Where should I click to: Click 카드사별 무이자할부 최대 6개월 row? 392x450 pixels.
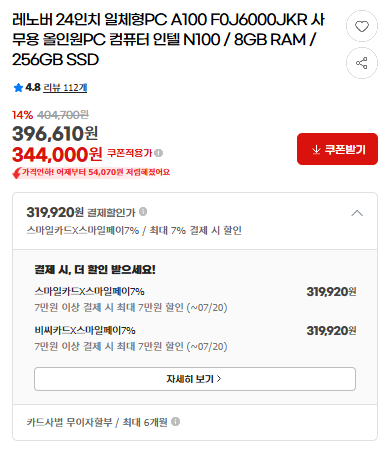tap(195, 422)
